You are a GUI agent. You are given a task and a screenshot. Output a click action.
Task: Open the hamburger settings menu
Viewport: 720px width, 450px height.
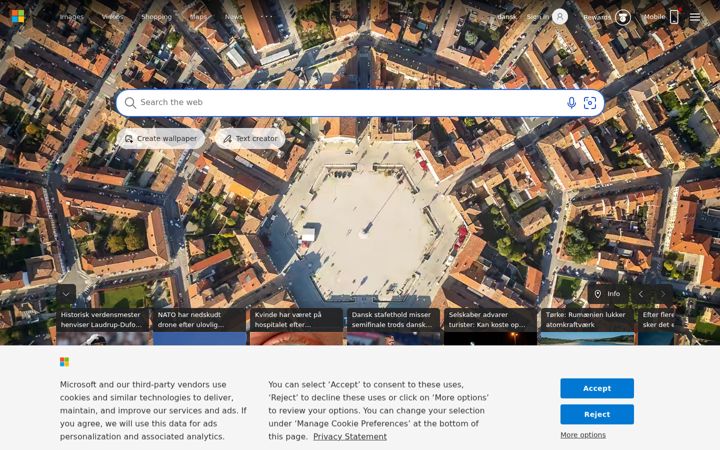pyautogui.click(x=695, y=17)
